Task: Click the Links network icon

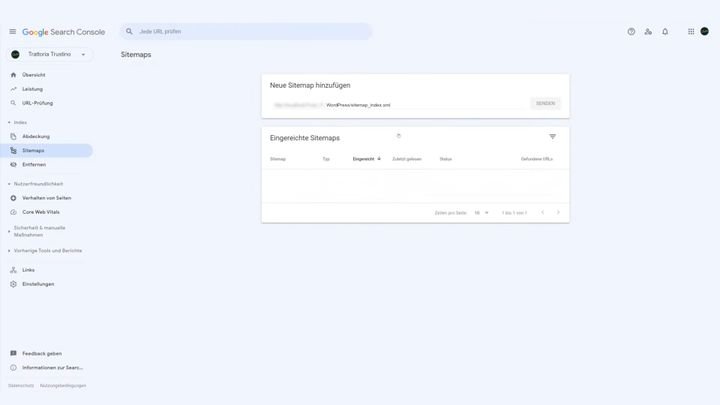Action: point(13,270)
